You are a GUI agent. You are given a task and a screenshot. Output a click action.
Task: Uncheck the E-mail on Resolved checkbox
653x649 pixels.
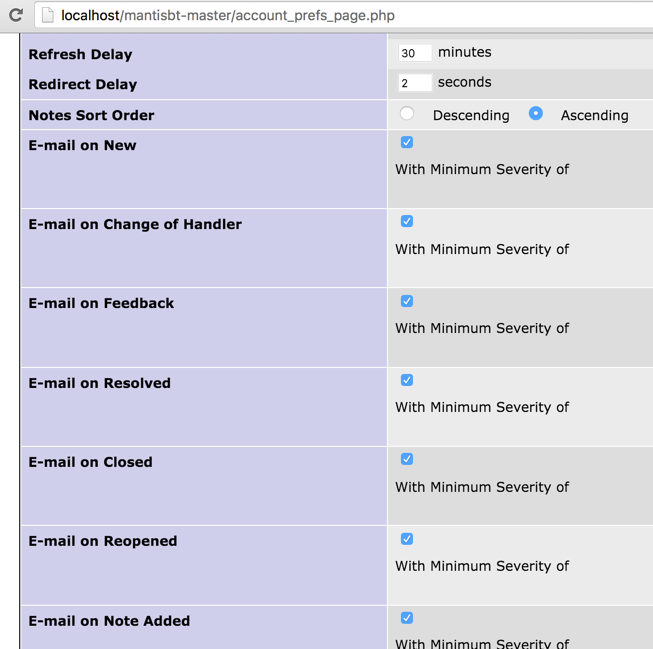tap(407, 380)
